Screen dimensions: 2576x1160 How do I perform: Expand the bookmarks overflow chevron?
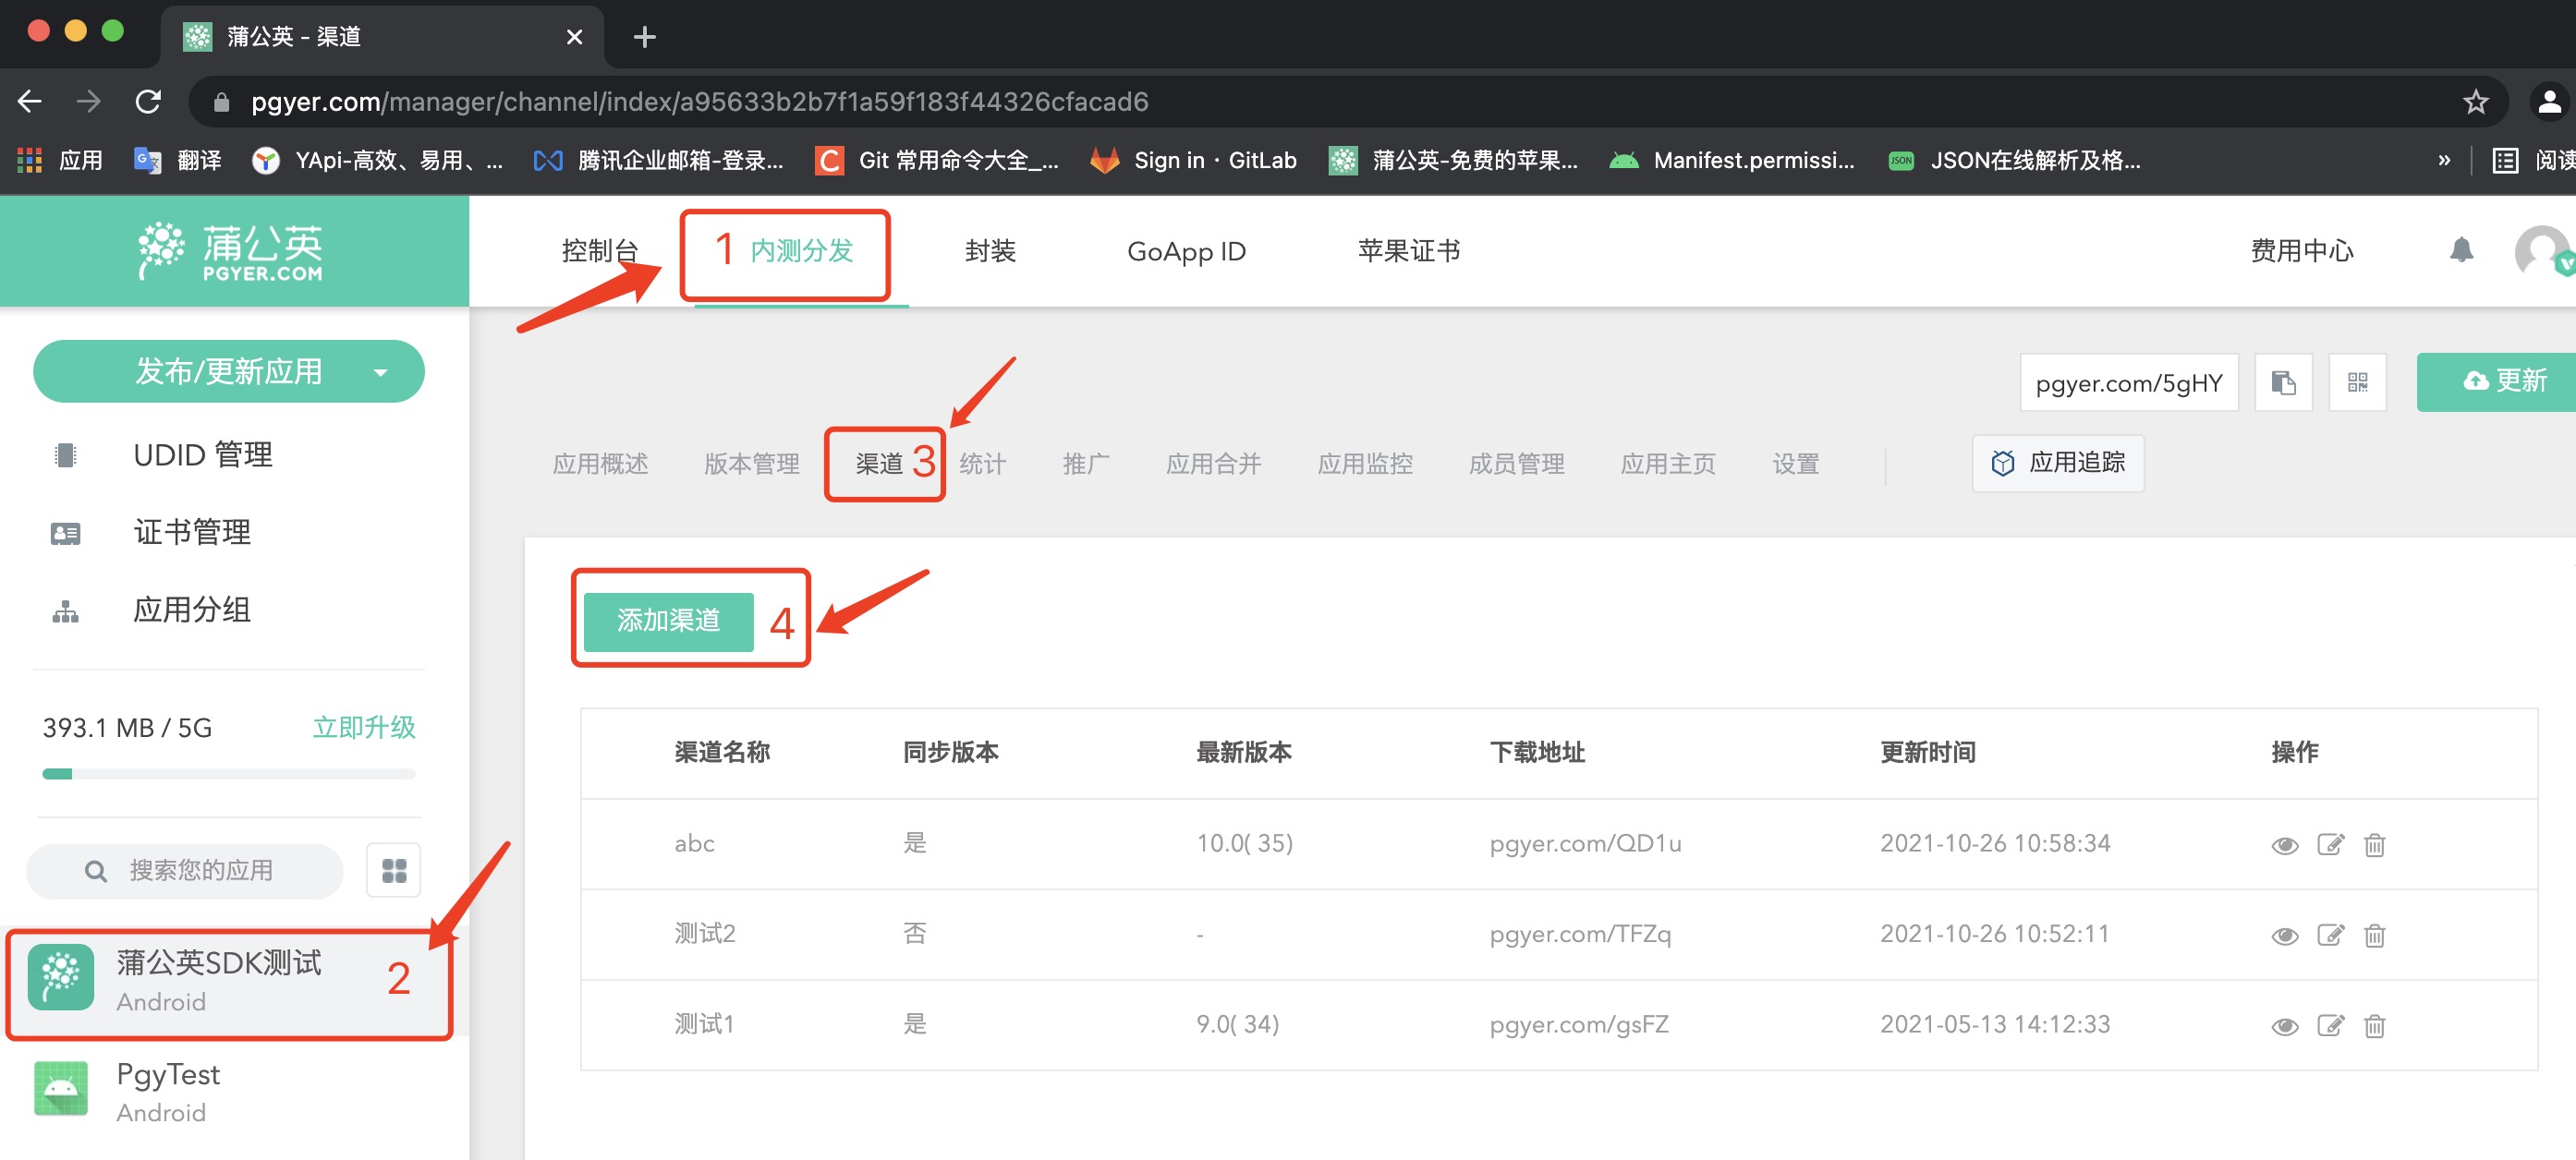2444,160
